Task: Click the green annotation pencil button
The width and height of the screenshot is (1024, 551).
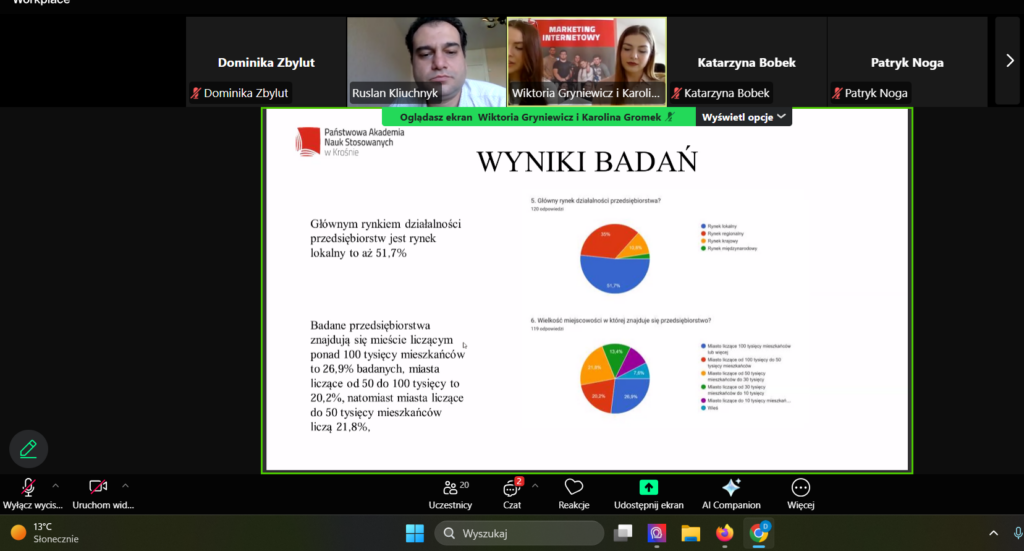Action: click(29, 448)
